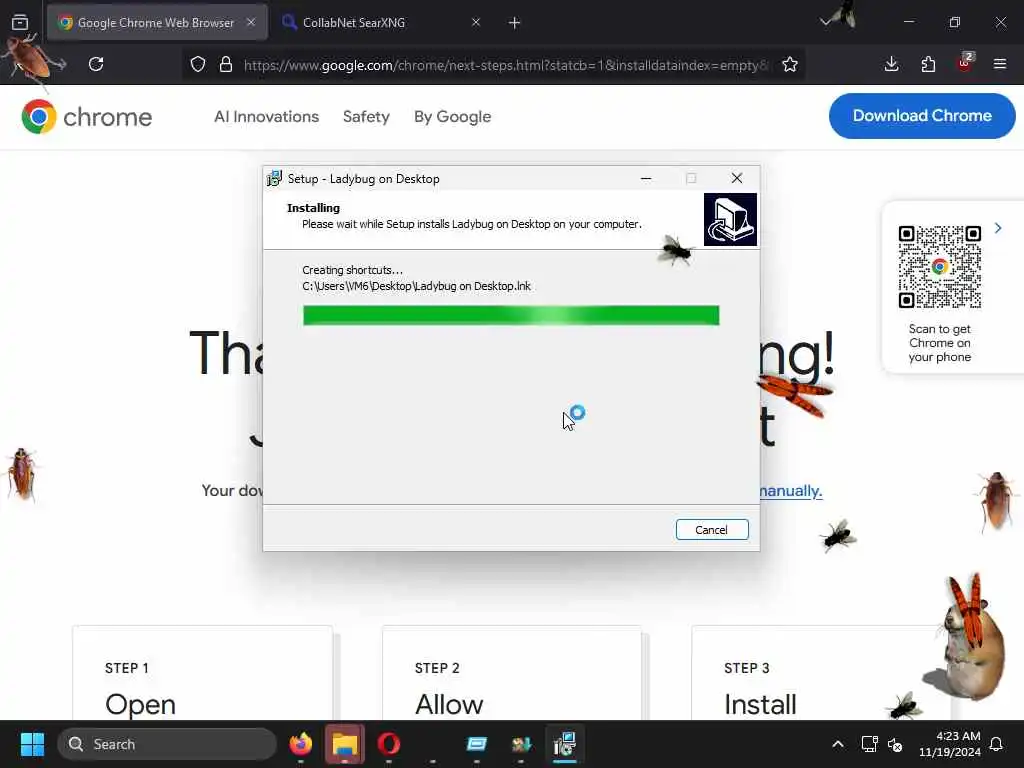Click the STEP 1 Open card
The width and height of the screenshot is (1024, 768).
202,673
